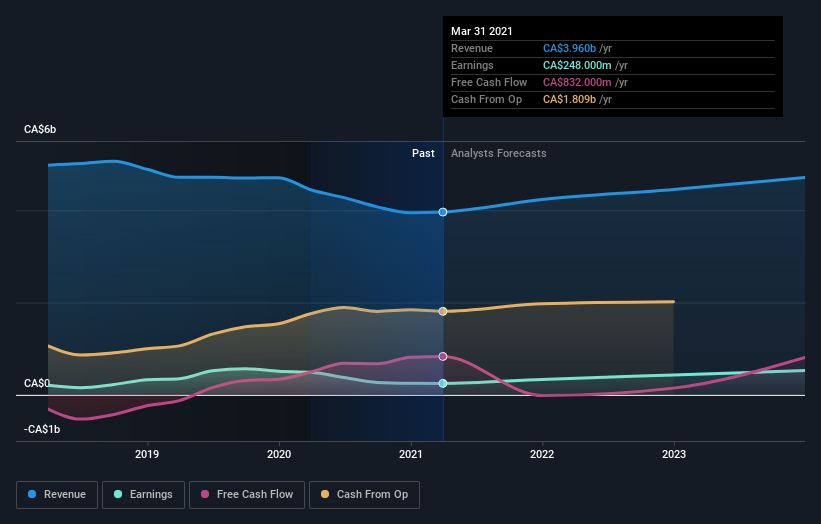Click the 2019 x-axis label
This screenshot has height=524, width=821.
coord(147,454)
